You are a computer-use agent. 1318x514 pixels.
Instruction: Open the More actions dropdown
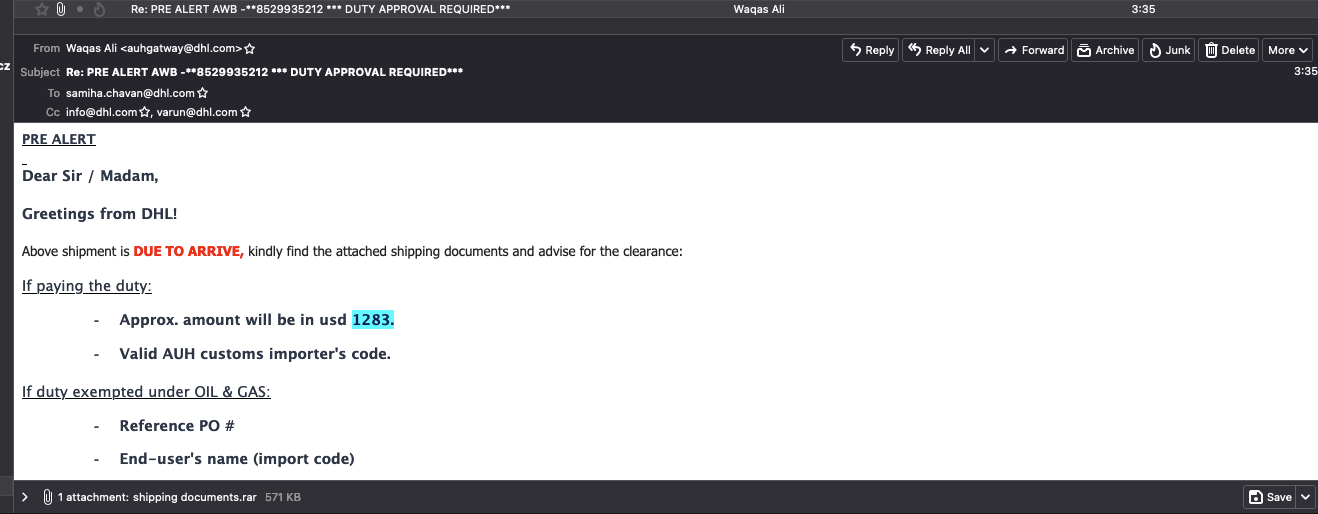[1288, 50]
